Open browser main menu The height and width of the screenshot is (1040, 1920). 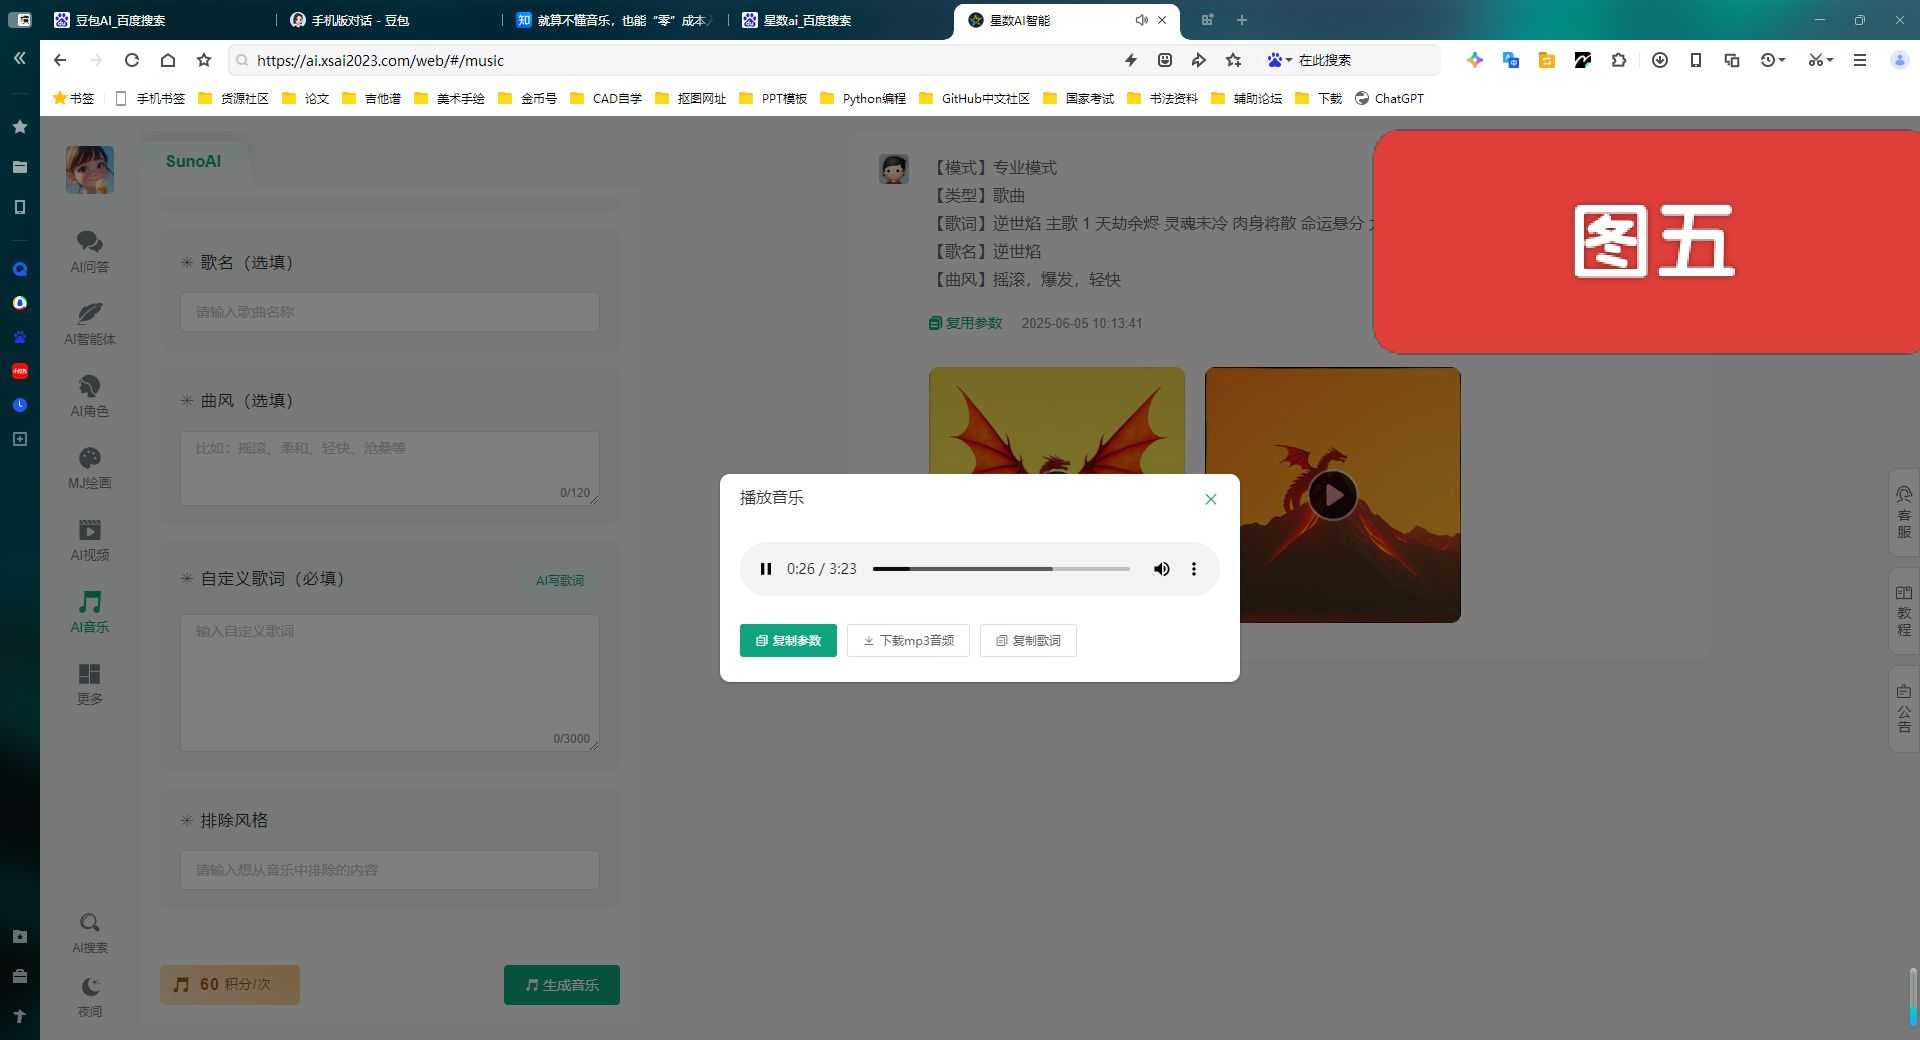pyautogui.click(x=1860, y=60)
